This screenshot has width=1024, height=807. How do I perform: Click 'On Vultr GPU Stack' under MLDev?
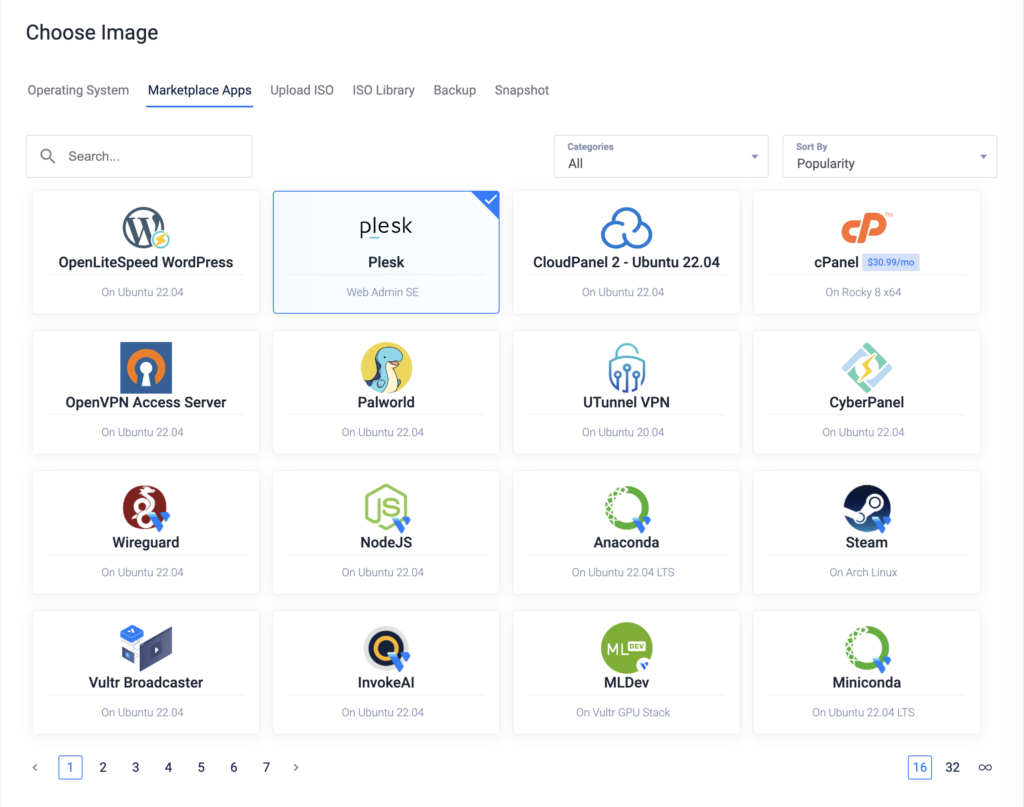coord(623,712)
